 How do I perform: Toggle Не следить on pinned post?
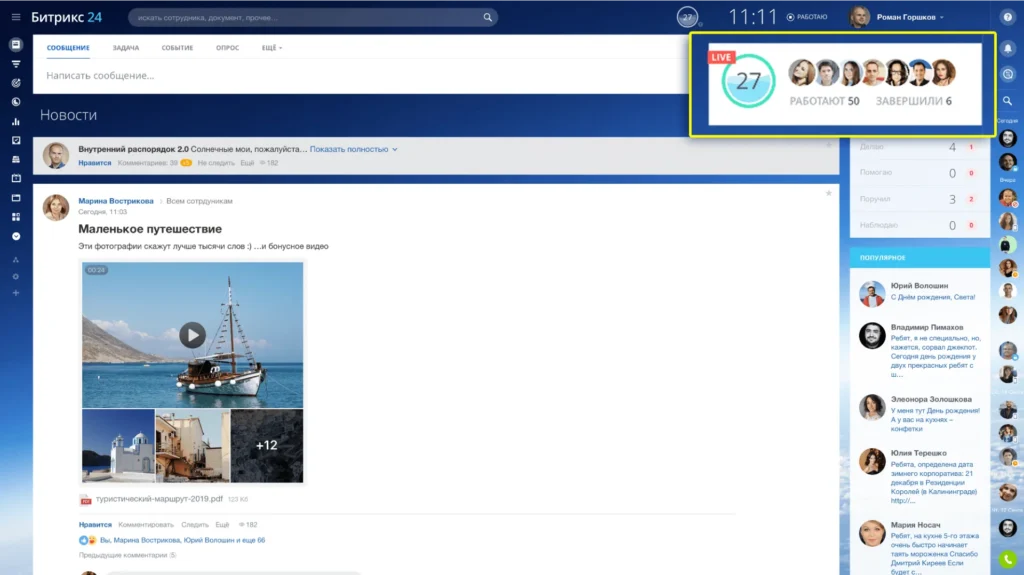[x=216, y=162]
